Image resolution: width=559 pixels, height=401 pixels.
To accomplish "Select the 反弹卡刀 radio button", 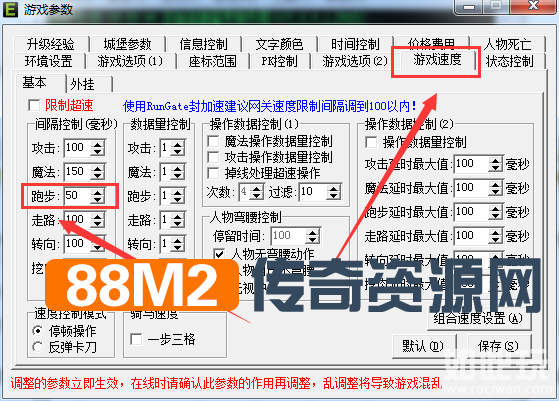I will [x=37, y=346].
